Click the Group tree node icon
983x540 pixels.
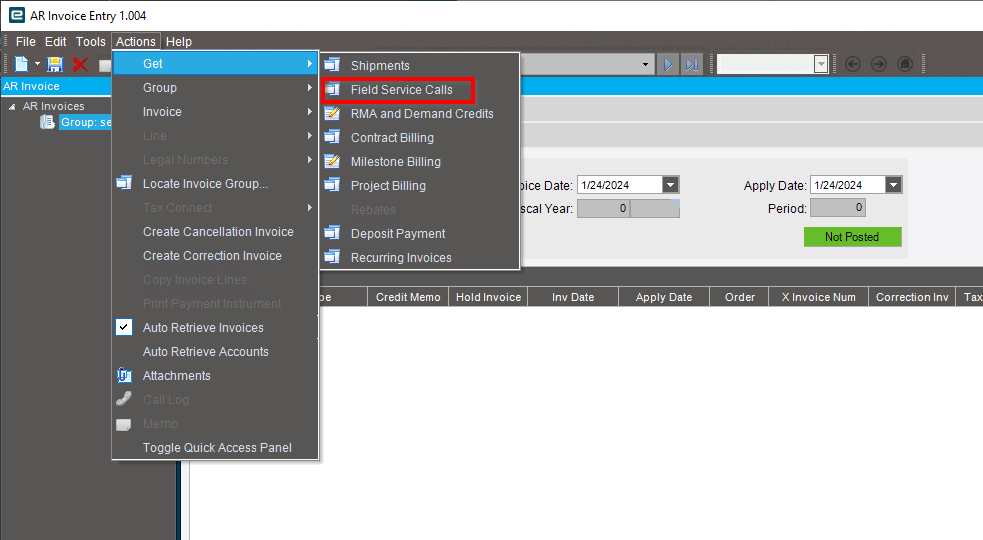pyautogui.click(x=48, y=122)
